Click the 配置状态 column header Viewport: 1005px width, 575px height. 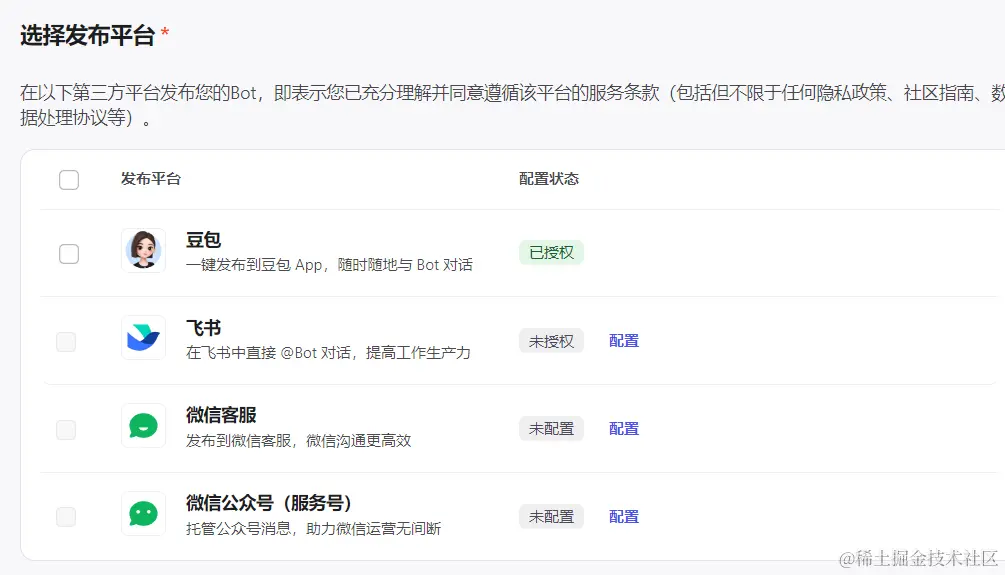549,179
